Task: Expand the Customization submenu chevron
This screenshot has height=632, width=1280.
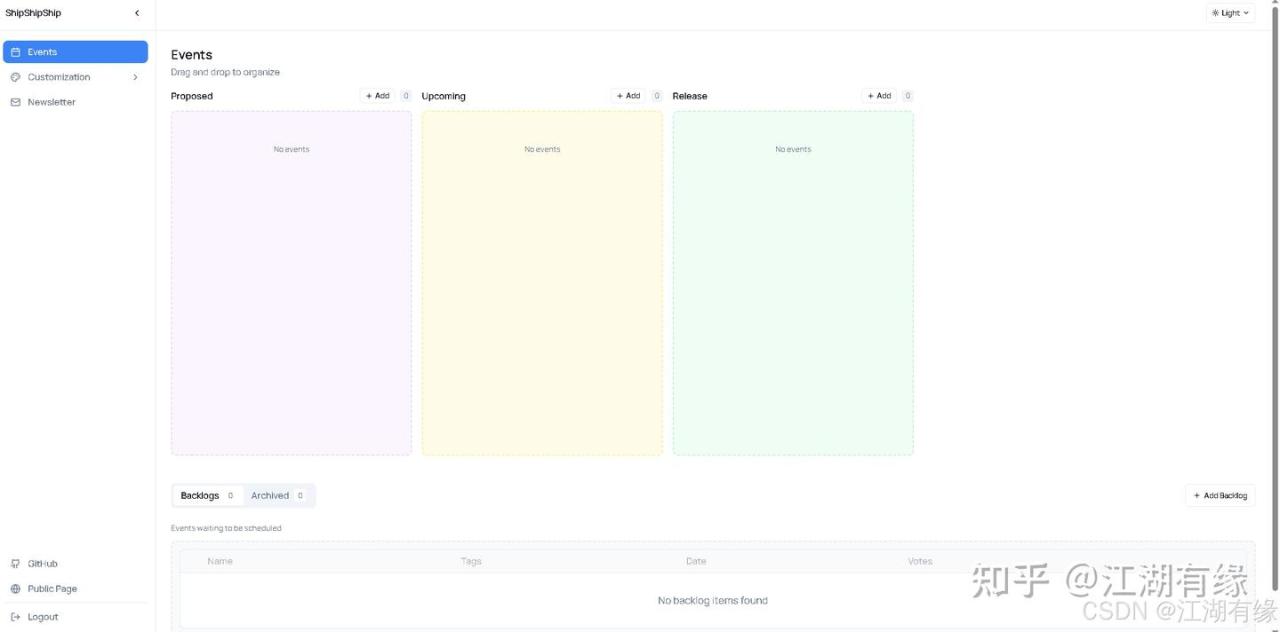Action: (x=135, y=77)
